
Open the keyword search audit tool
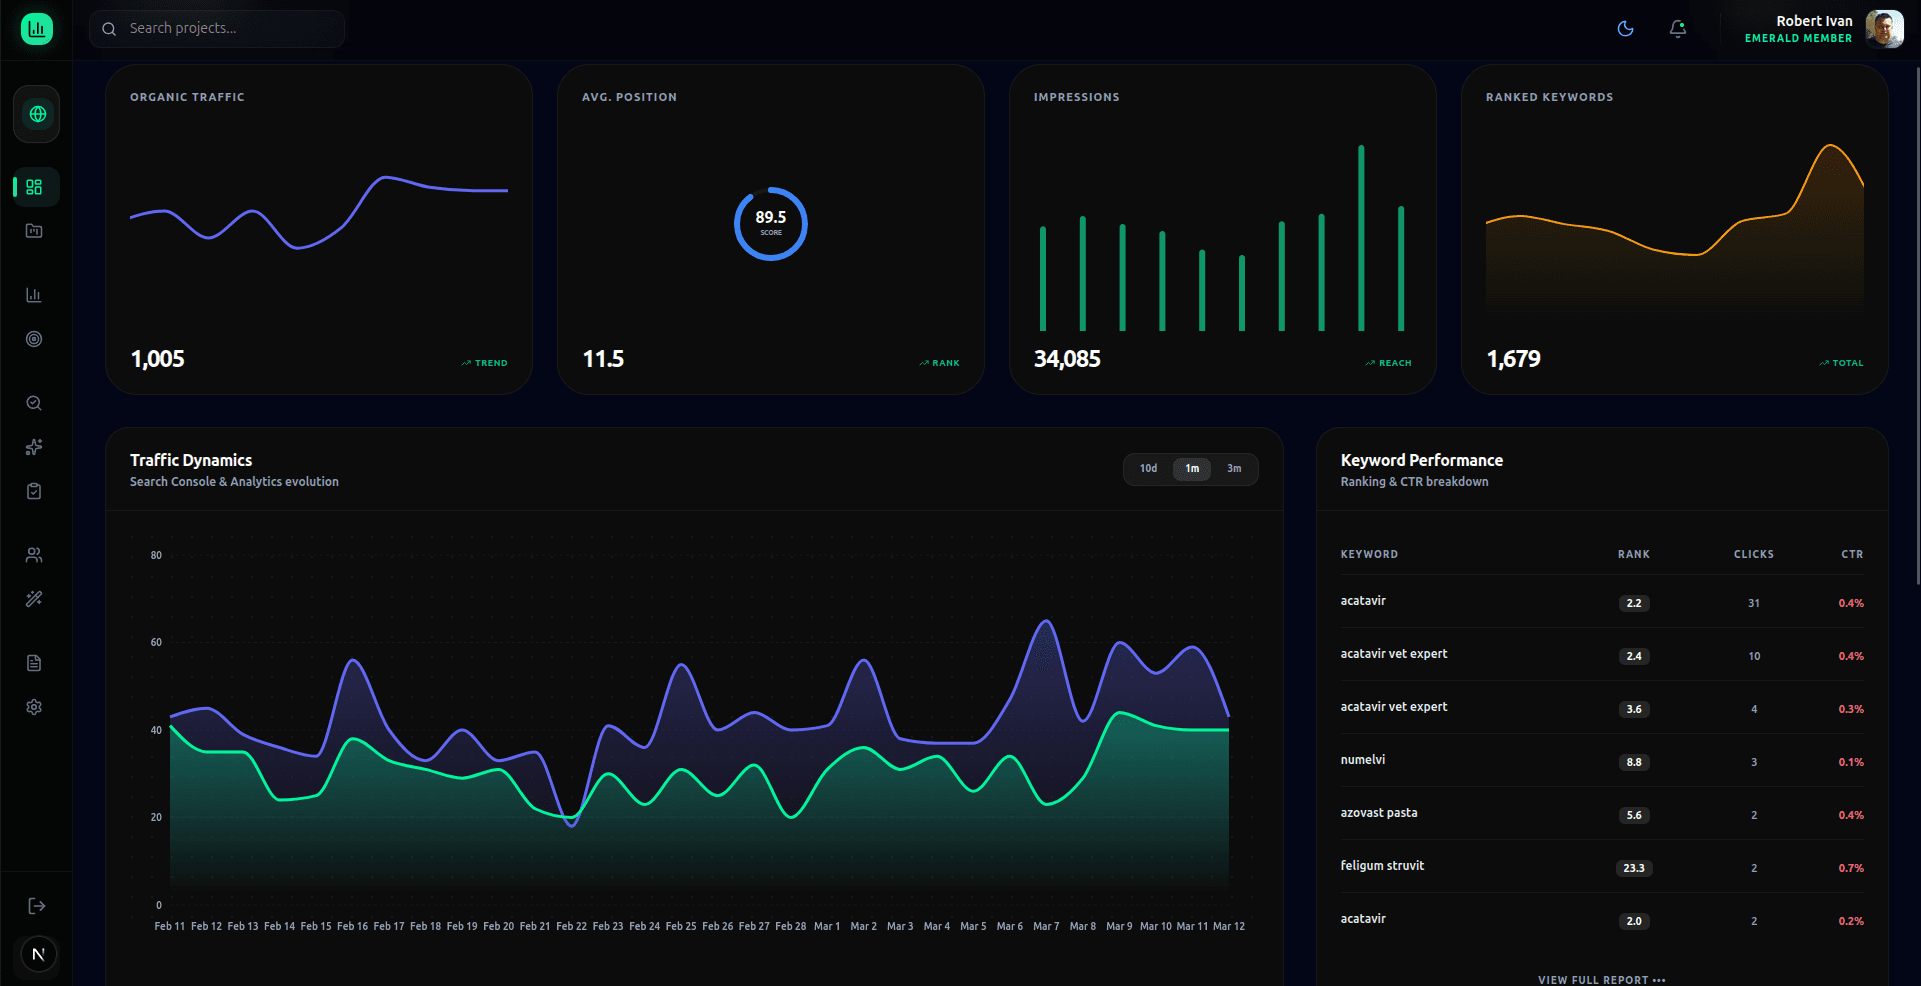click(x=34, y=403)
